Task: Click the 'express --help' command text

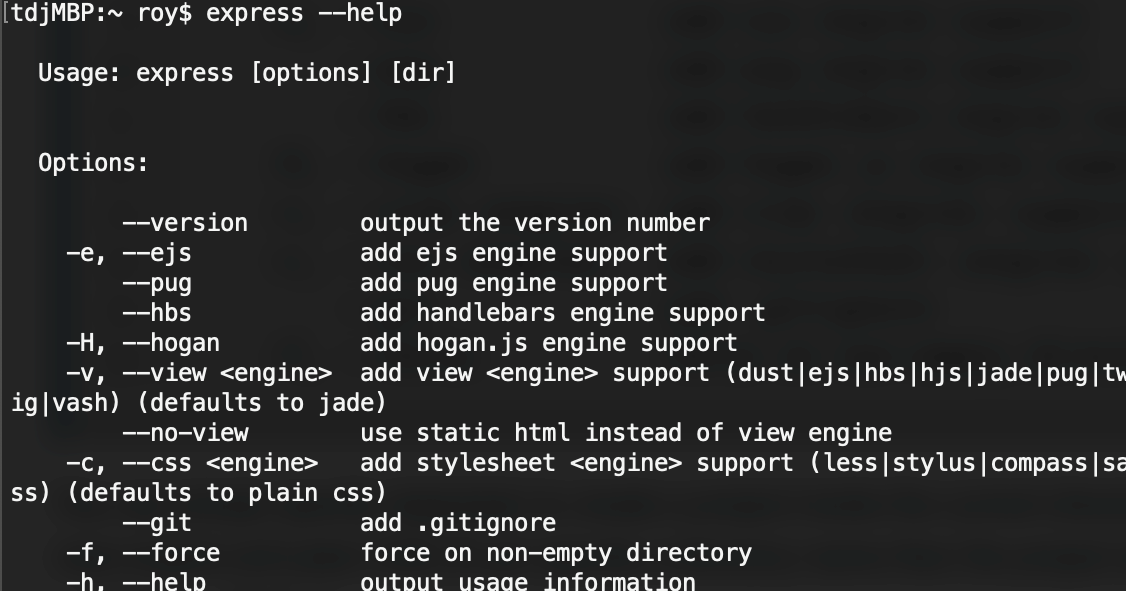Action: coord(304,14)
